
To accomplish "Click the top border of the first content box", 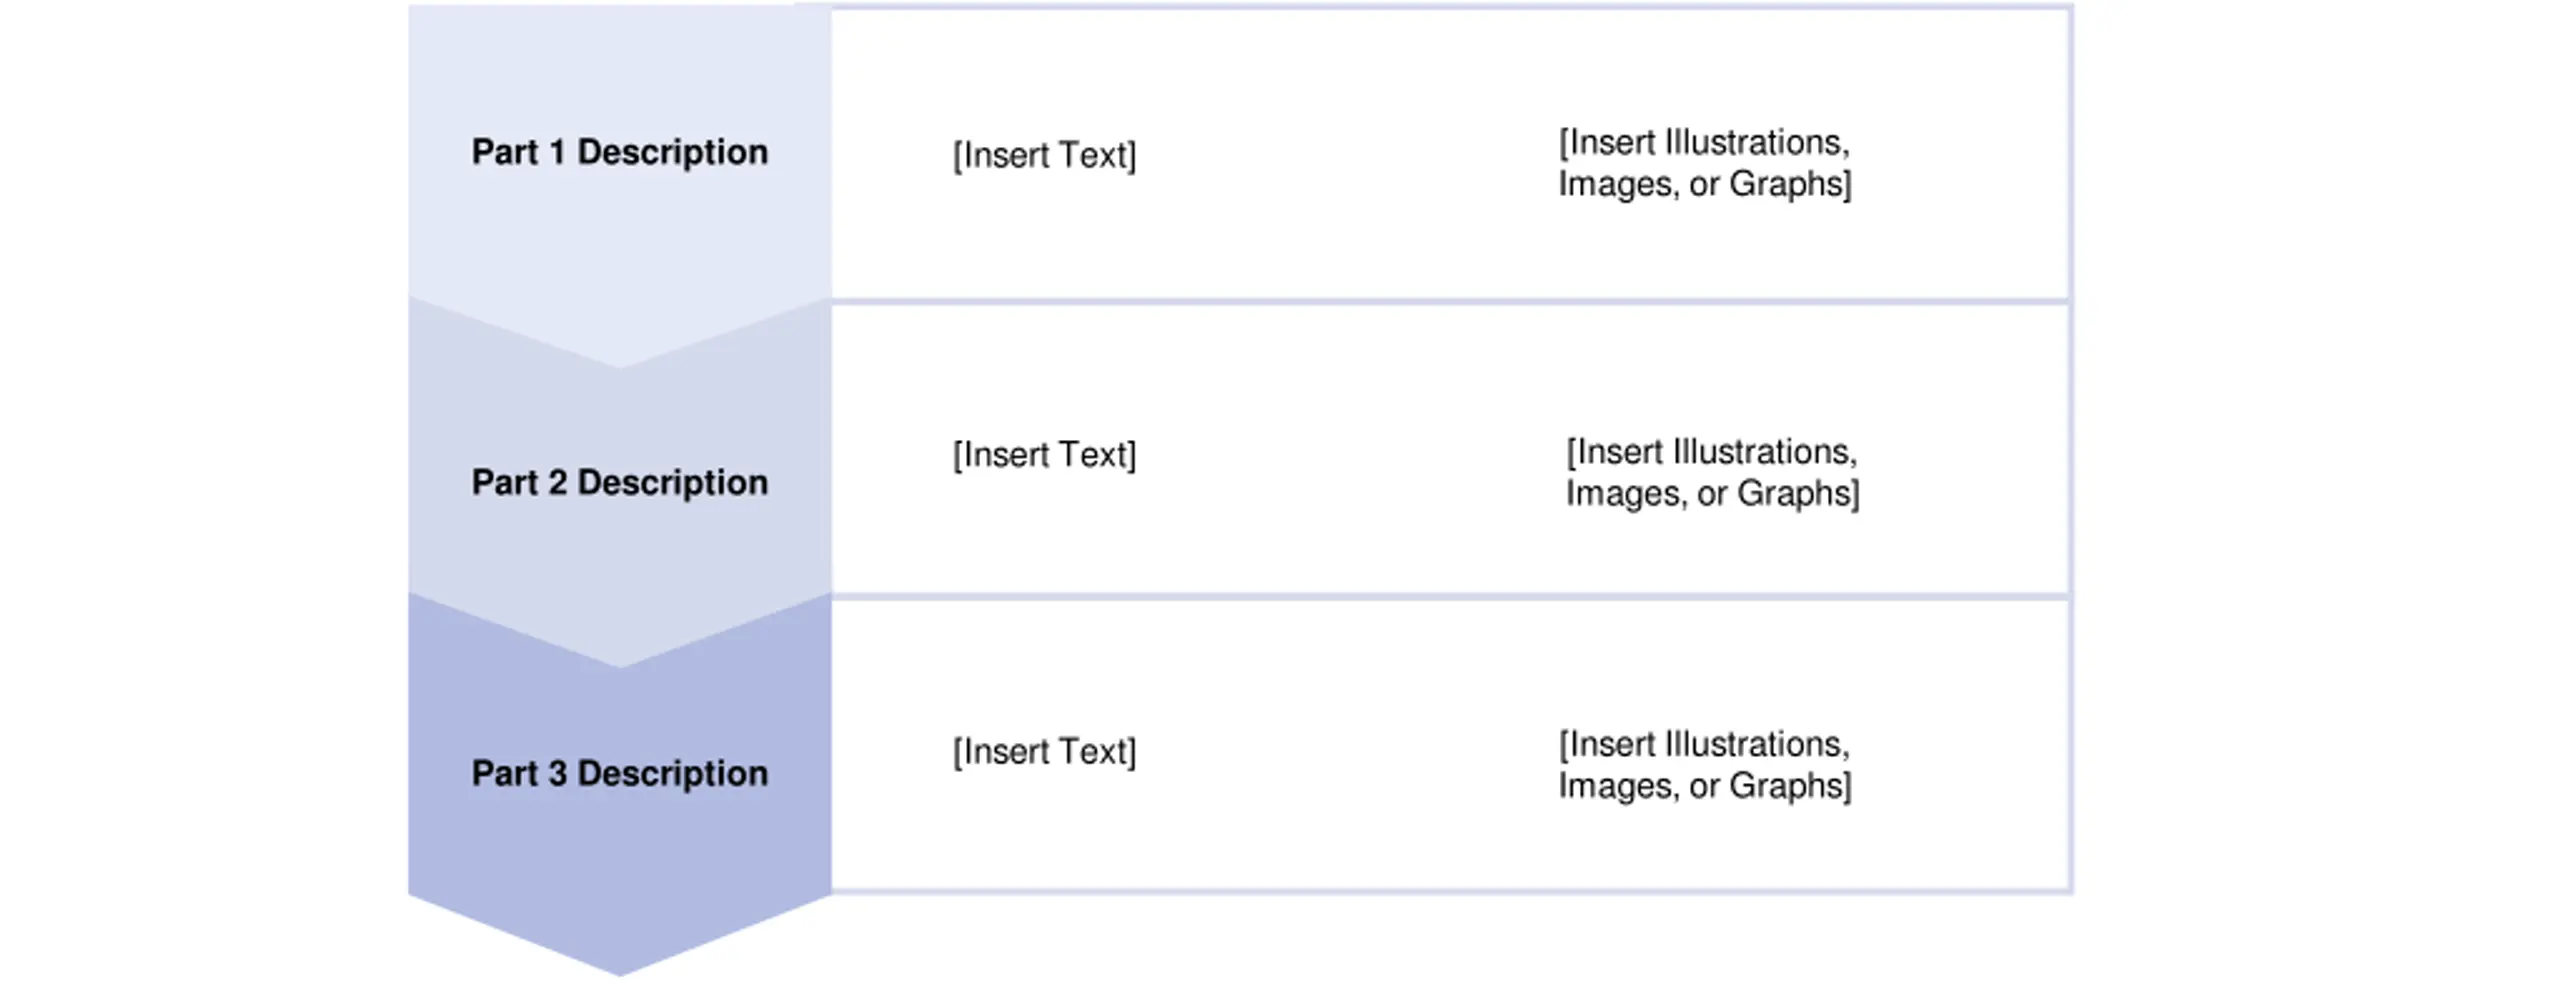I will click(1450, 7).
